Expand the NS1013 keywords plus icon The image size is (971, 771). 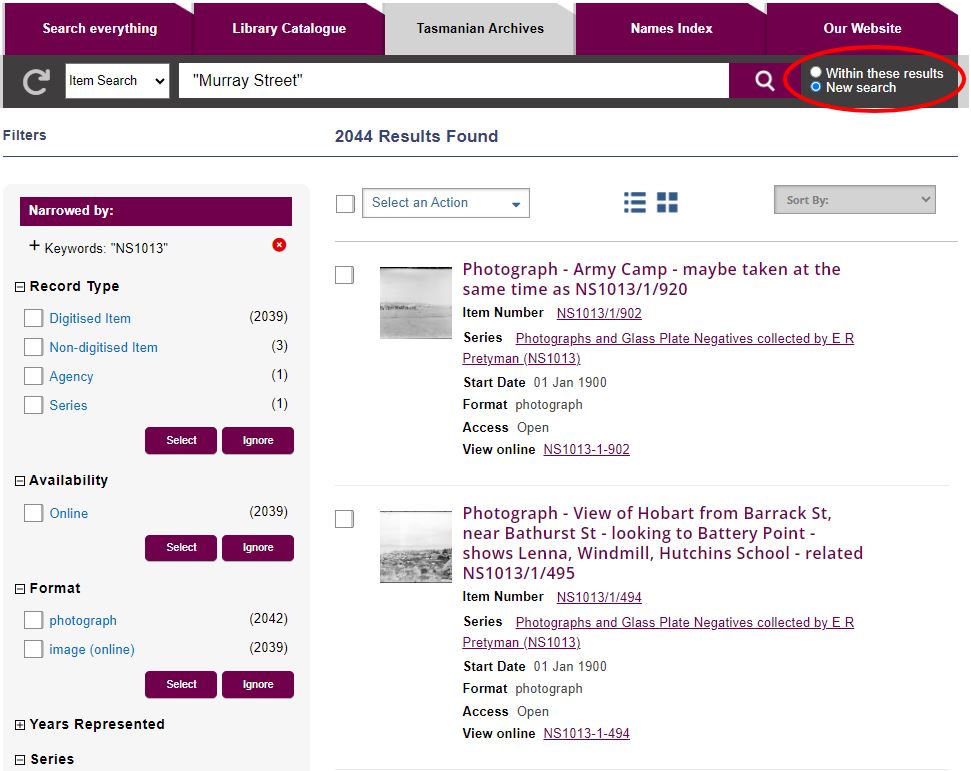click(x=35, y=246)
